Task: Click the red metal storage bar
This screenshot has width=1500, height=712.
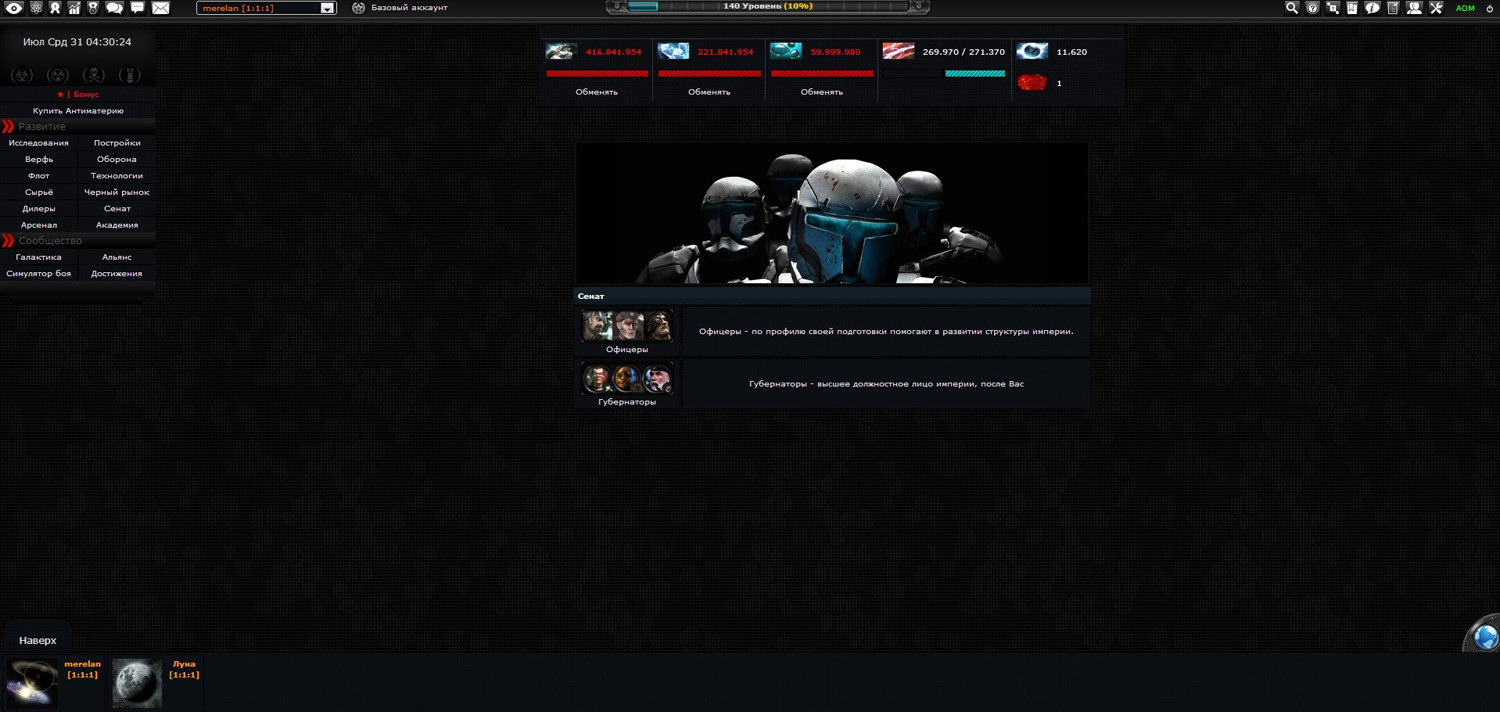Action: (597, 73)
